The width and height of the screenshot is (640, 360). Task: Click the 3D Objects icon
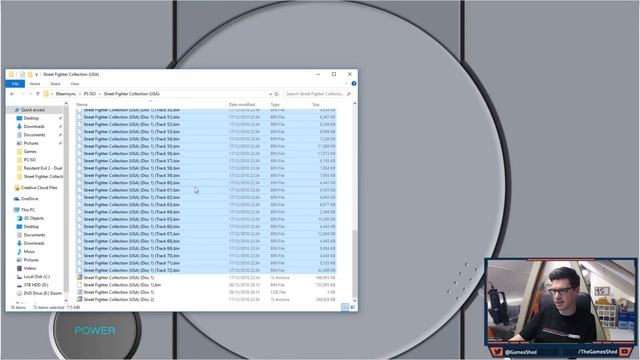19,218
